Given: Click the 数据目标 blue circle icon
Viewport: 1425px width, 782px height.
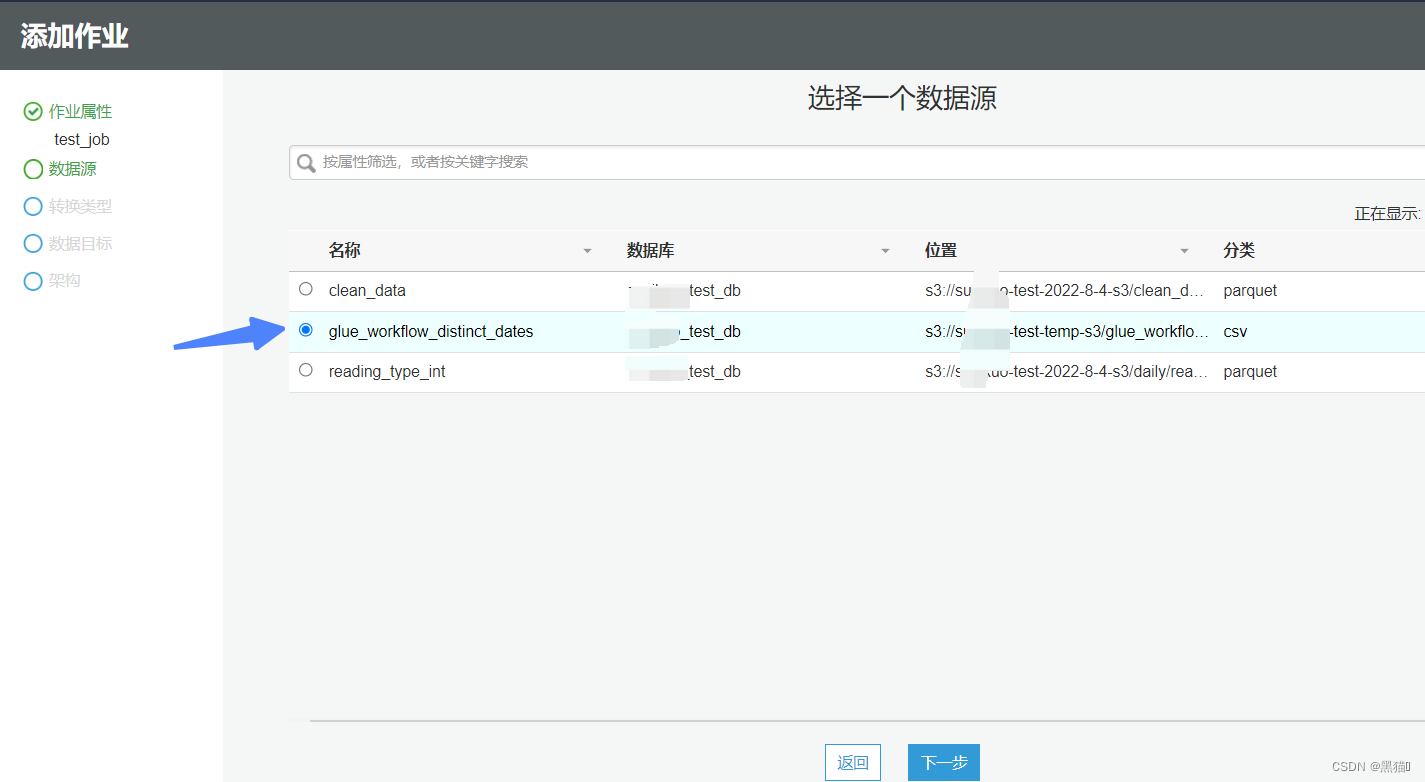Looking at the screenshot, I should 33,244.
